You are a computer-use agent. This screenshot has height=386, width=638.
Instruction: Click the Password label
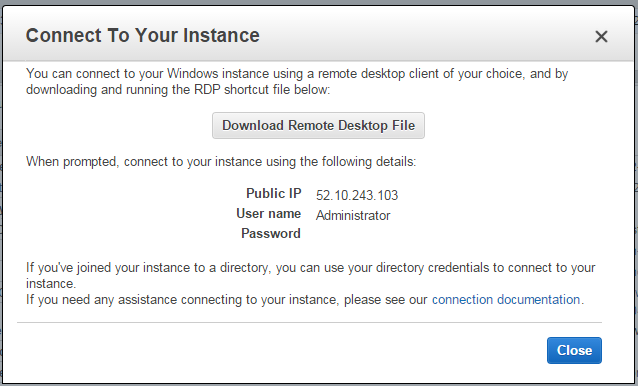coord(271,233)
